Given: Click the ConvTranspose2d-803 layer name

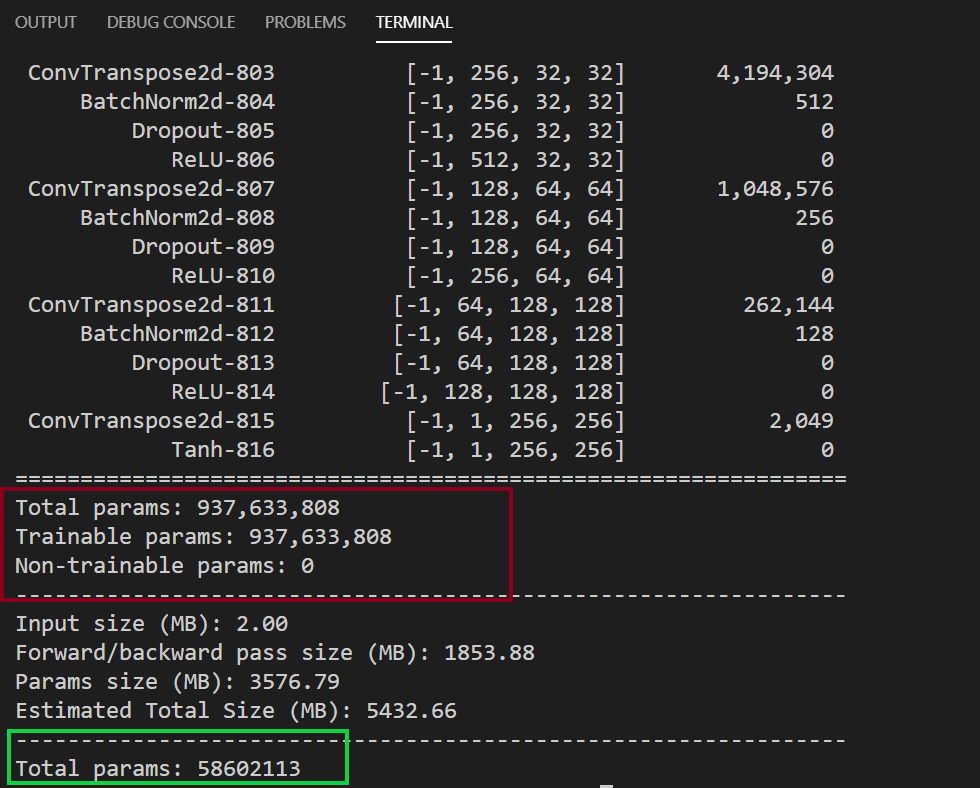Looking at the screenshot, I should coord(151,73).
